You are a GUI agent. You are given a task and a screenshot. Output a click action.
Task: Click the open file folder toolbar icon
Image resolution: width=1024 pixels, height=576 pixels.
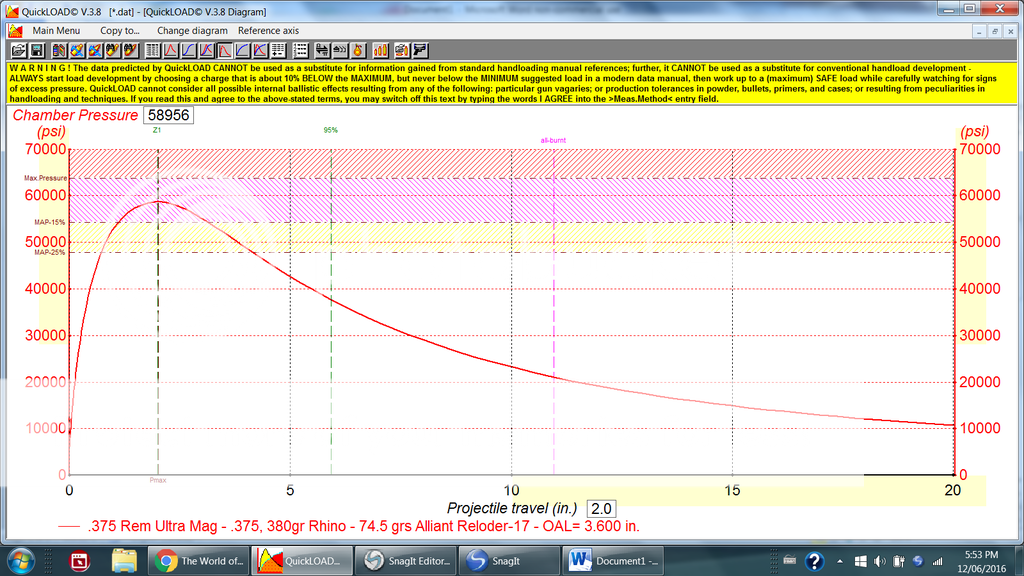point(18,50)
